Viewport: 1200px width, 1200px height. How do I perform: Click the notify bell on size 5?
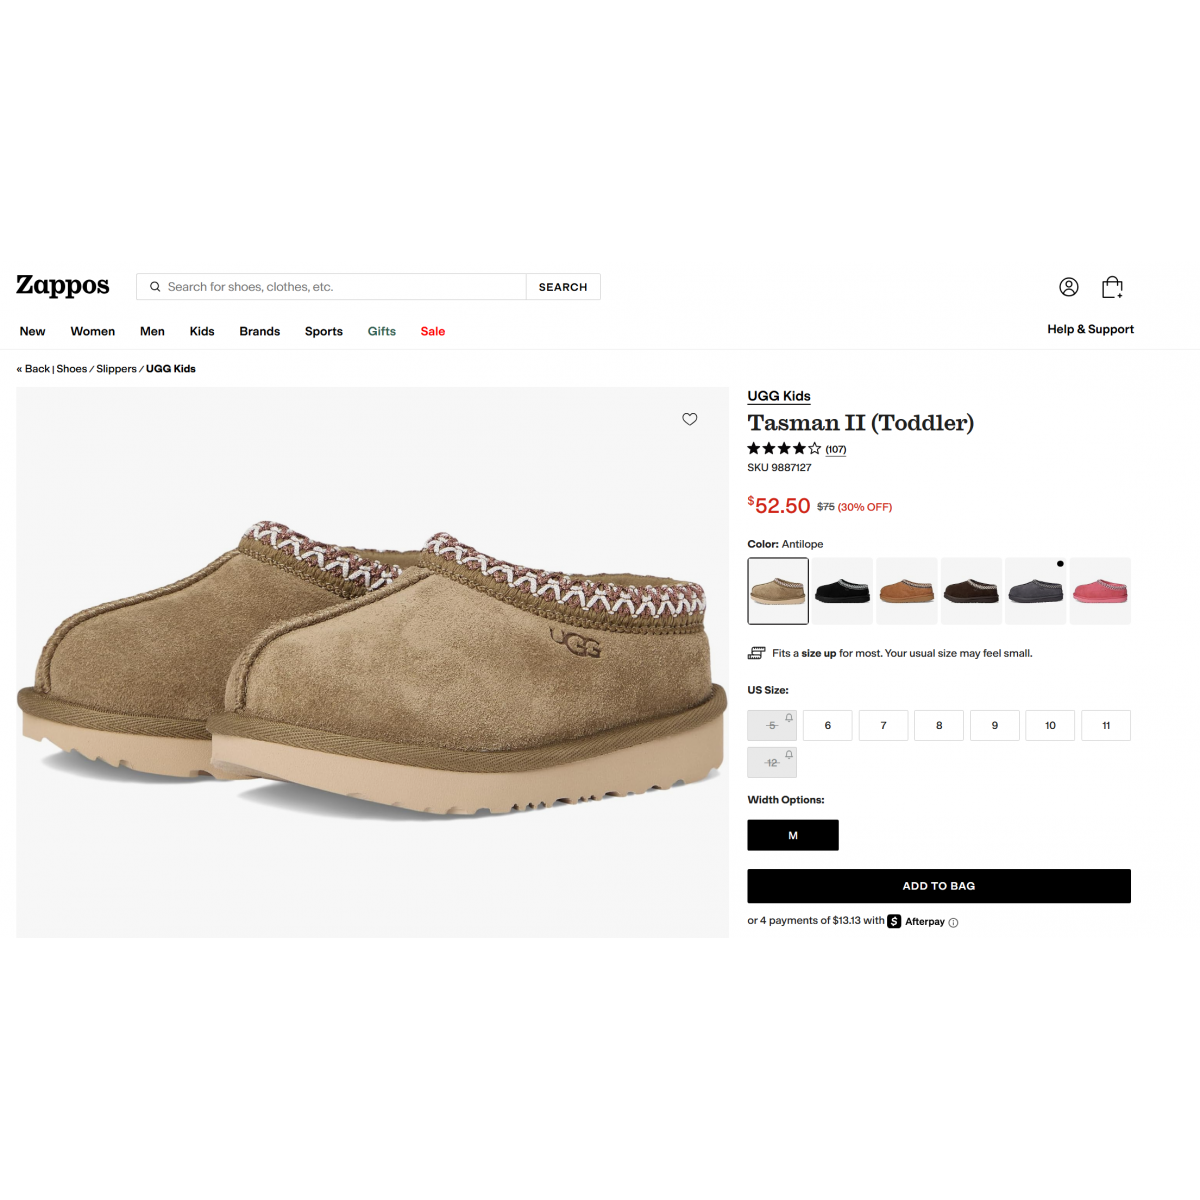point(789,717)
